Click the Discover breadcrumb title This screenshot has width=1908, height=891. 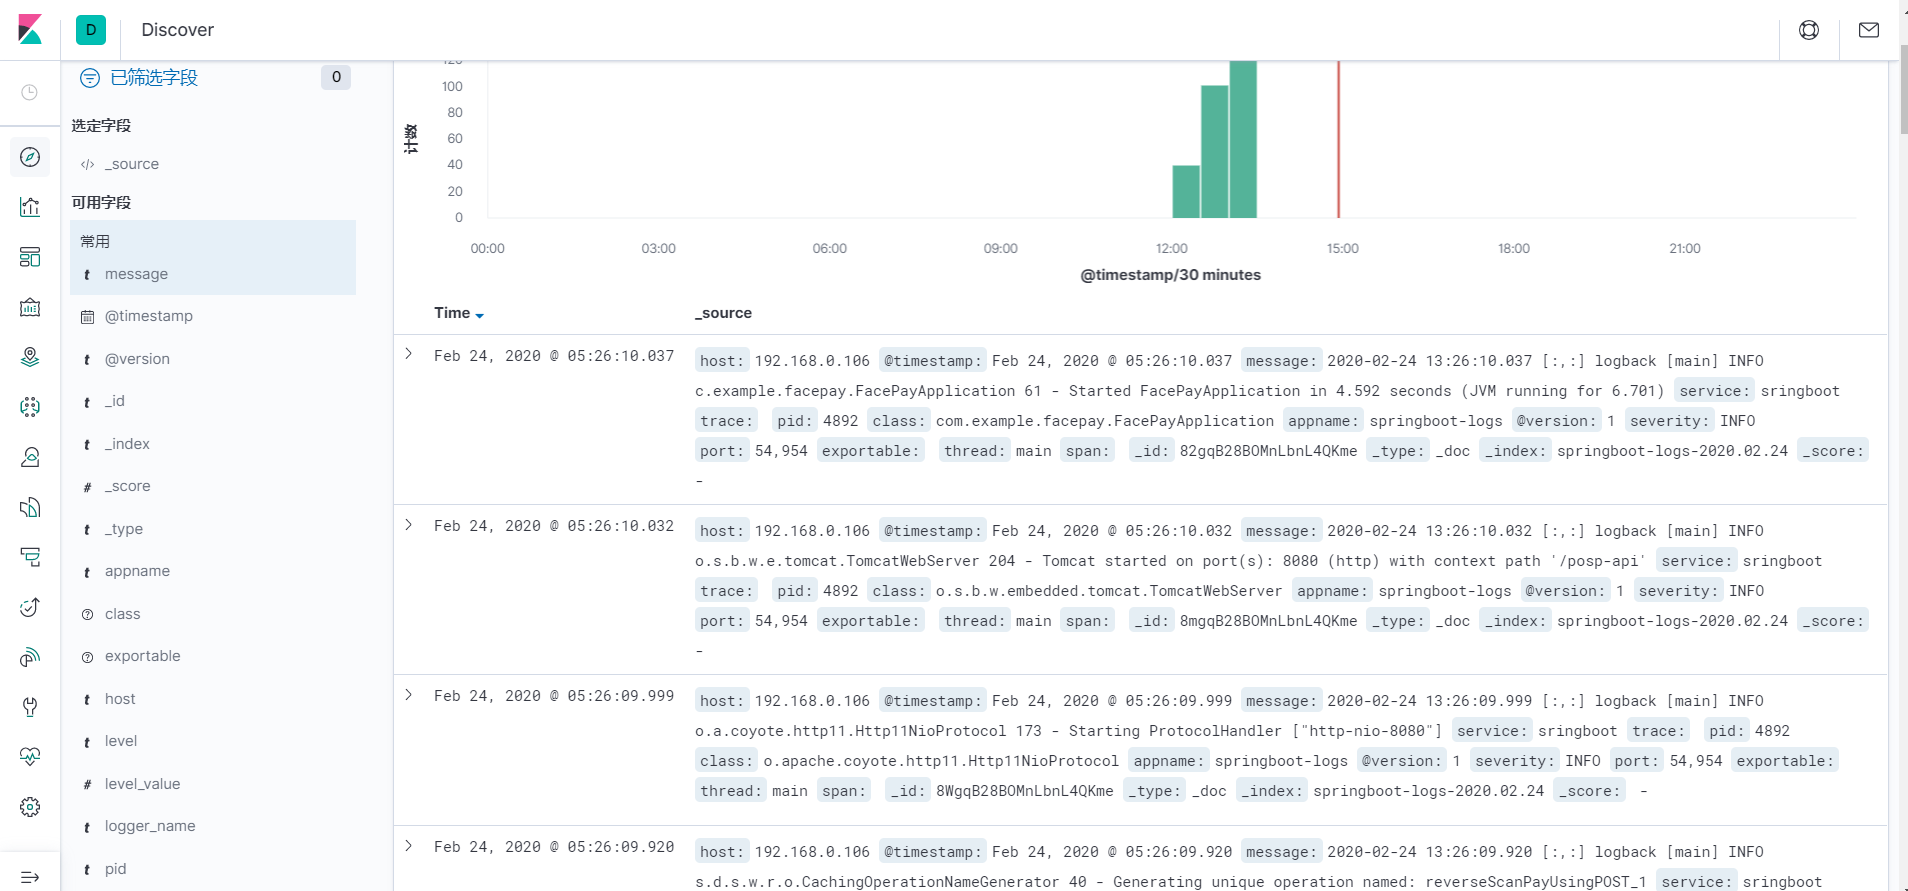pyautogui.click(x=177, y=30)
